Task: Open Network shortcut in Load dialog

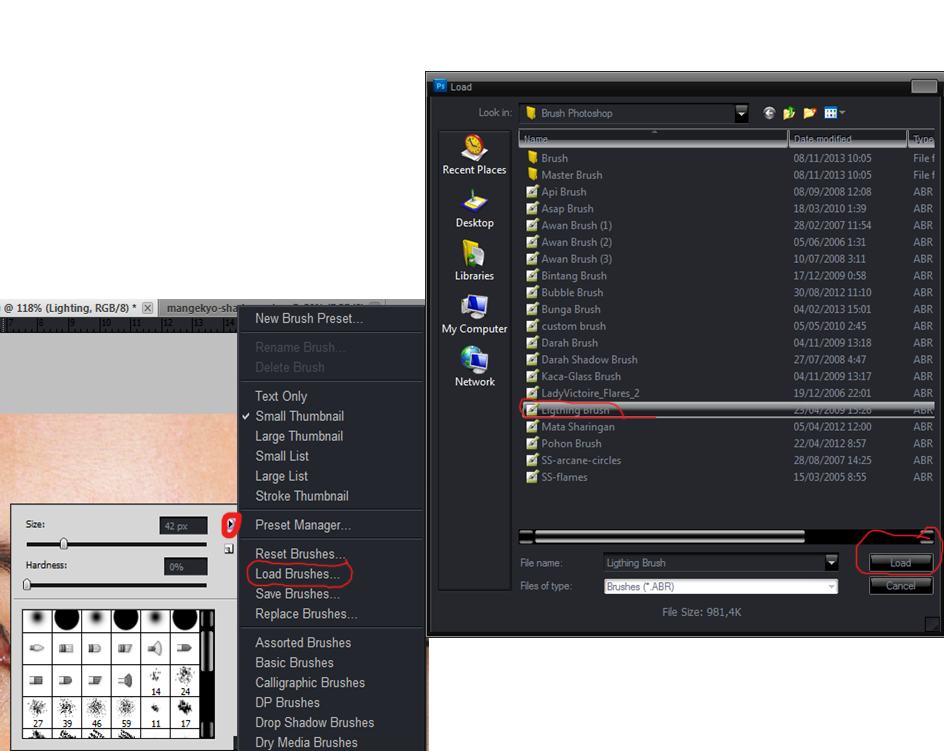Action: tap(474, 367)
